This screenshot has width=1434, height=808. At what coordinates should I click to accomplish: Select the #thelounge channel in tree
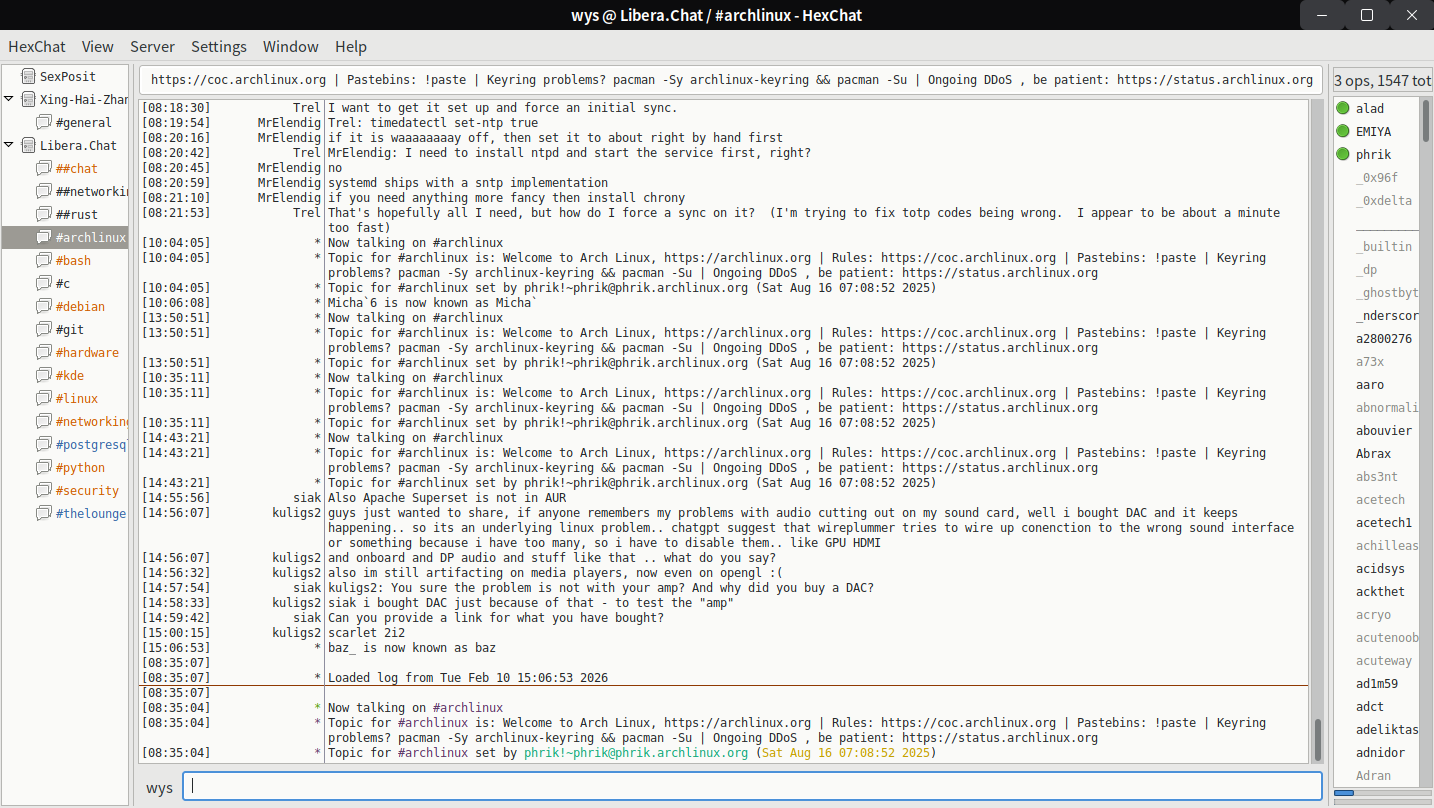[90, 514]
